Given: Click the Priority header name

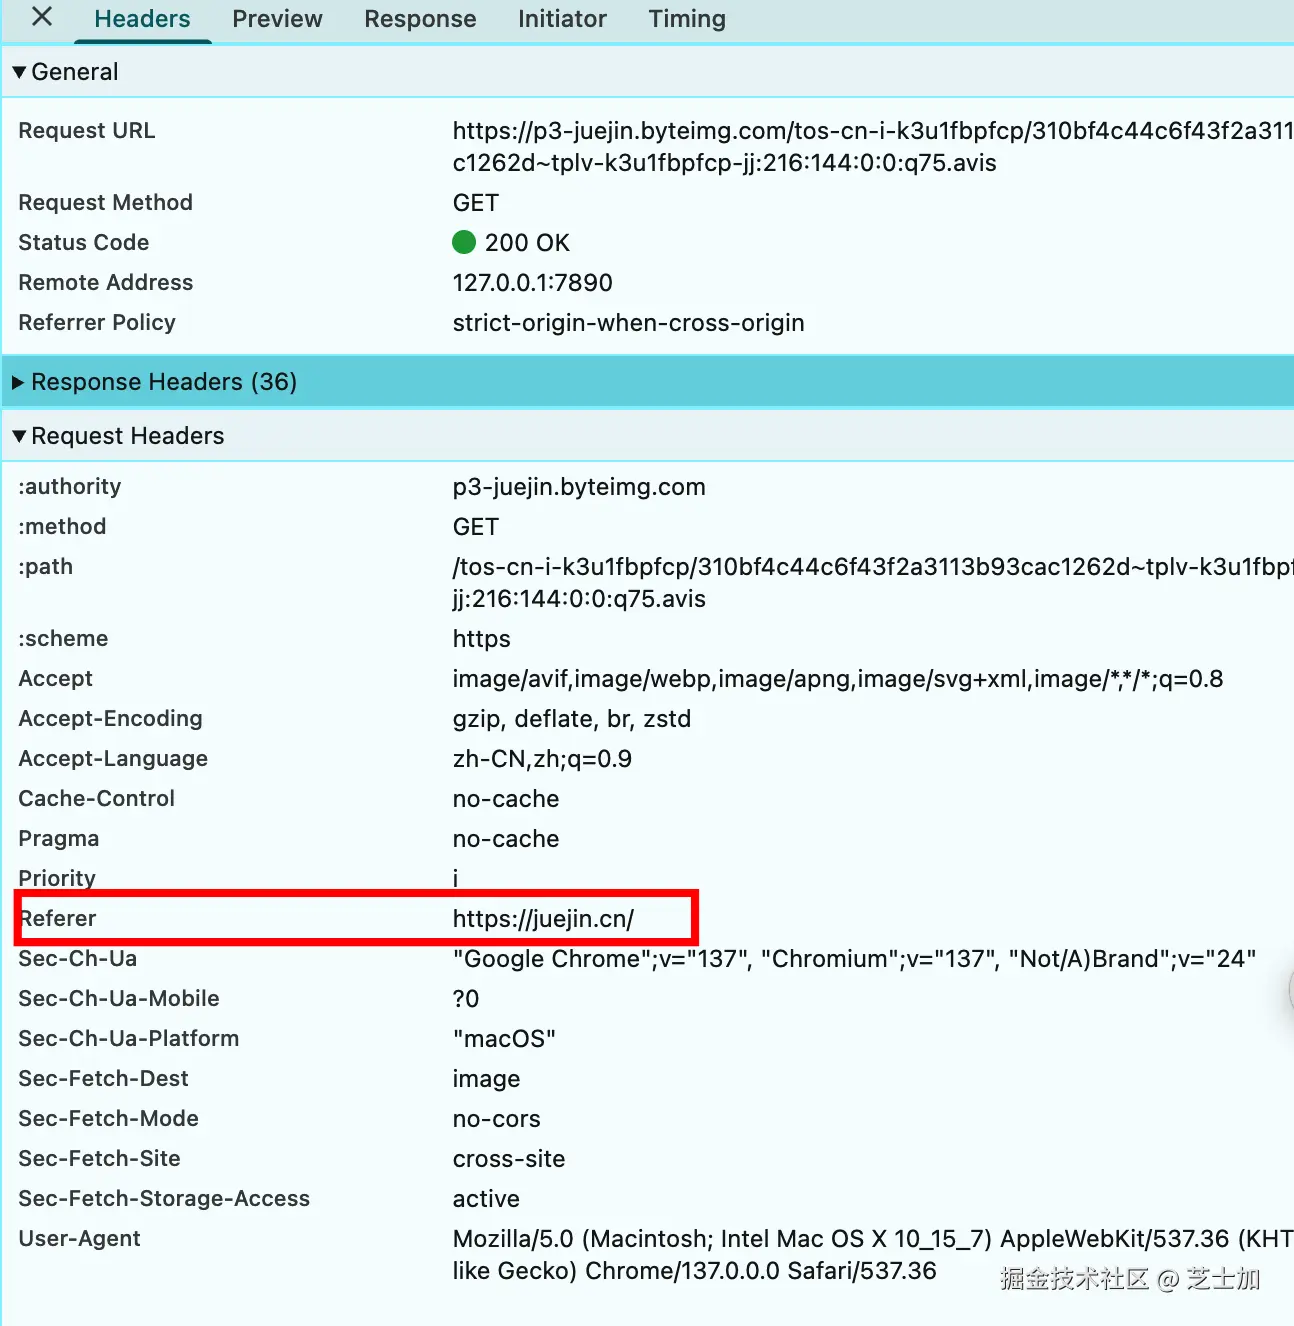Looking at the screenshot, I should [57, 878].
